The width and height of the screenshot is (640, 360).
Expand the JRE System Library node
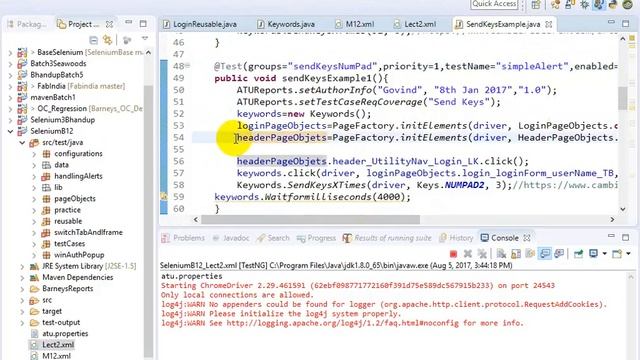click(x=22, y=267)
